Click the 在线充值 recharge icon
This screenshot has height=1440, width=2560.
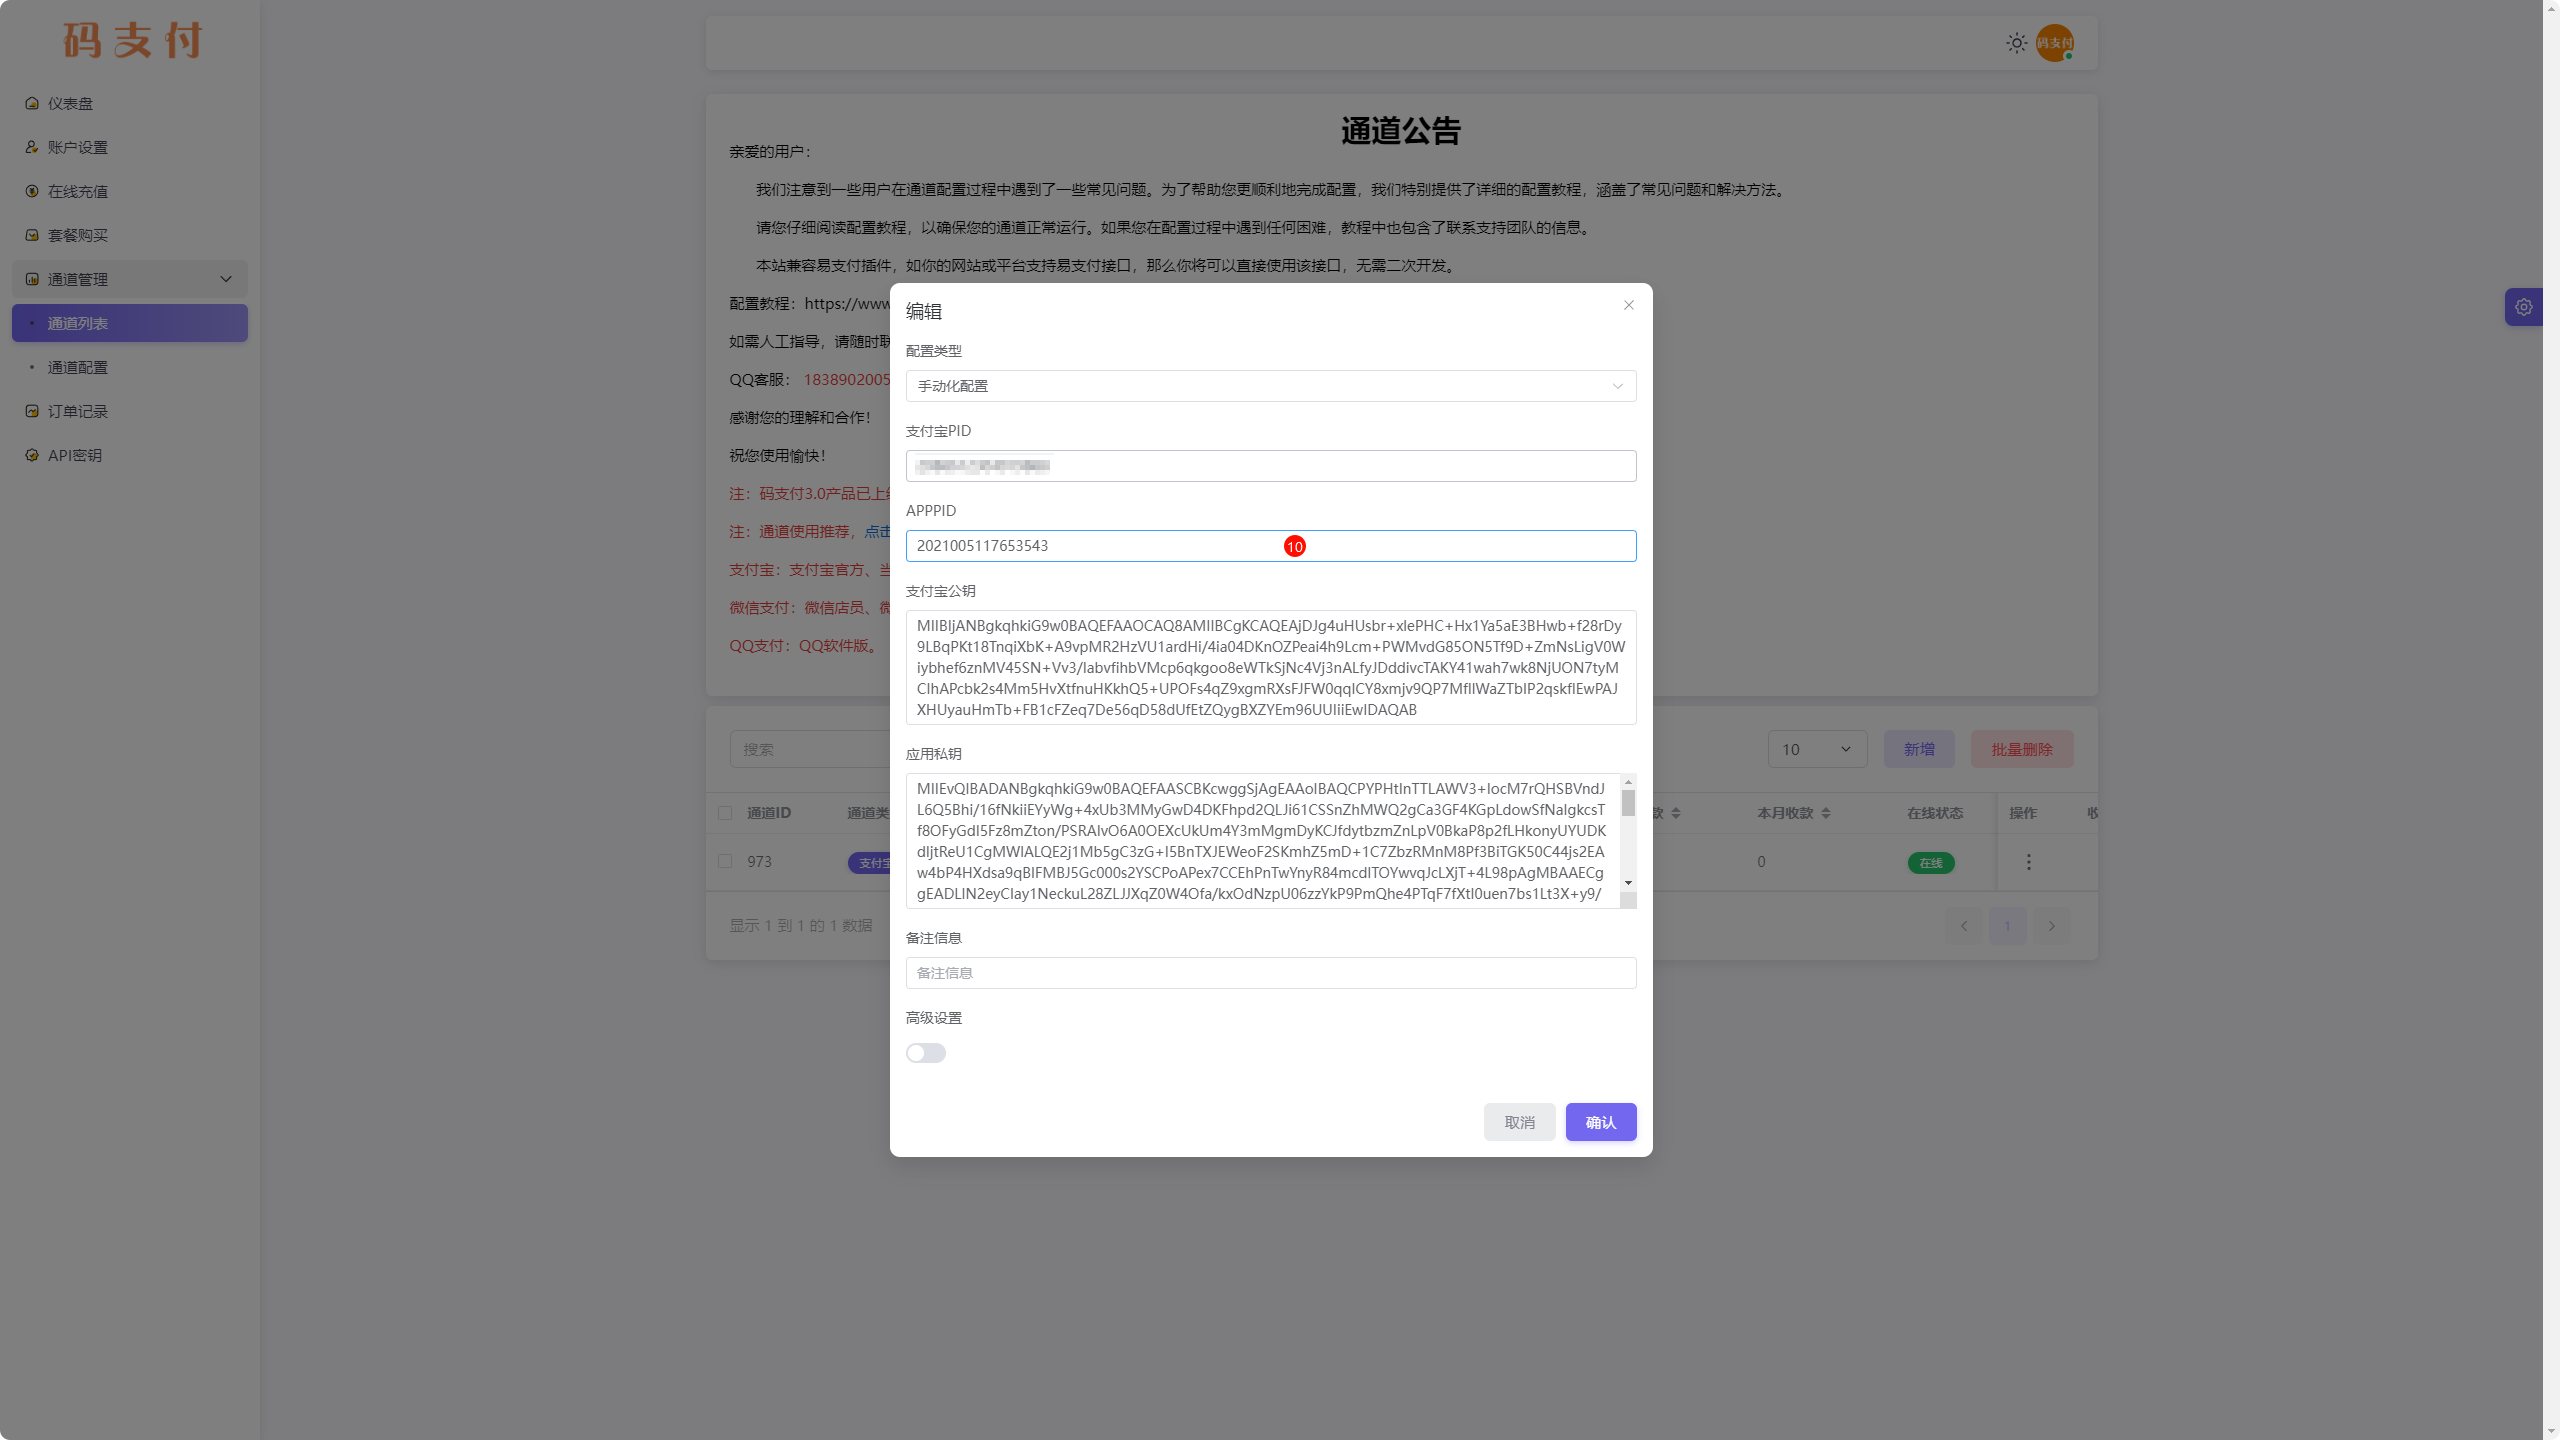(x=32, y=191)
